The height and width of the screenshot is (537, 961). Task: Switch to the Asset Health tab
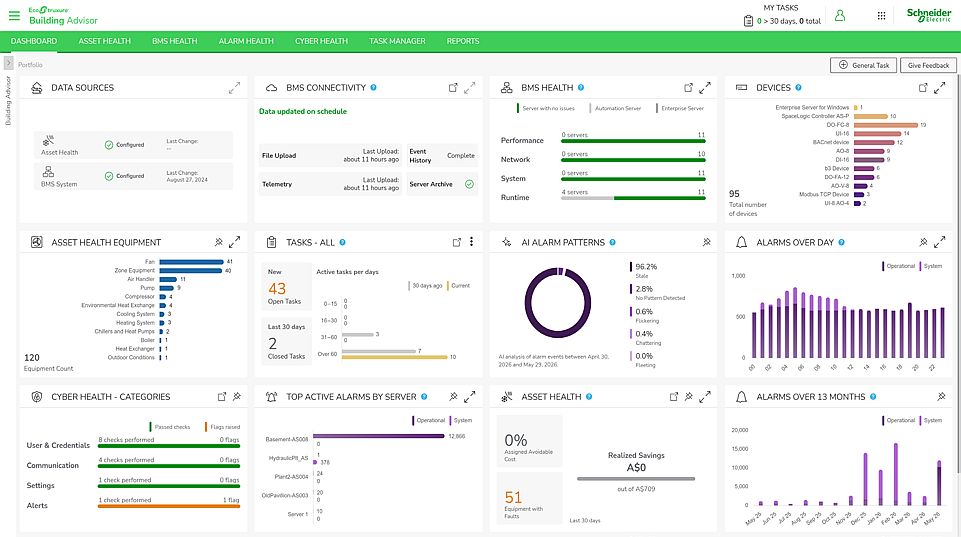(x=105, y=41)
